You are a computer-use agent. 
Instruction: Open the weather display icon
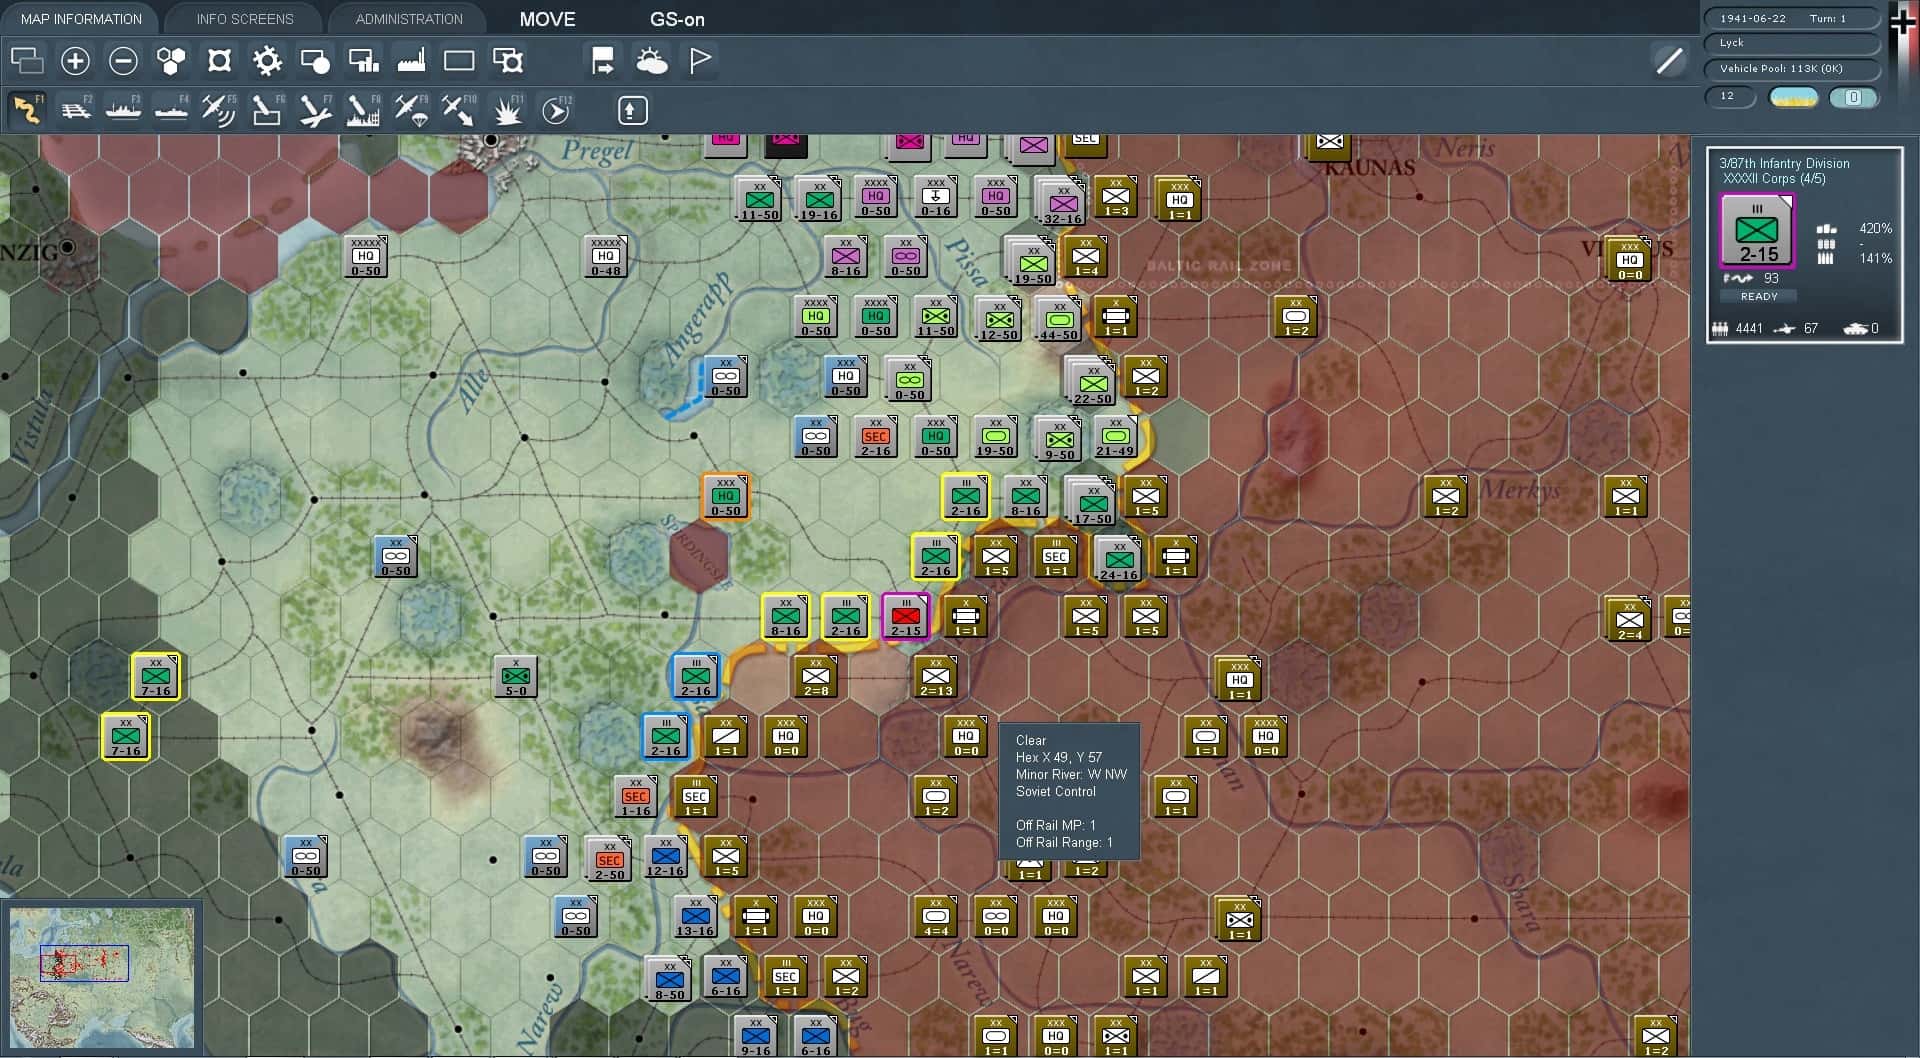pos(652,60)
